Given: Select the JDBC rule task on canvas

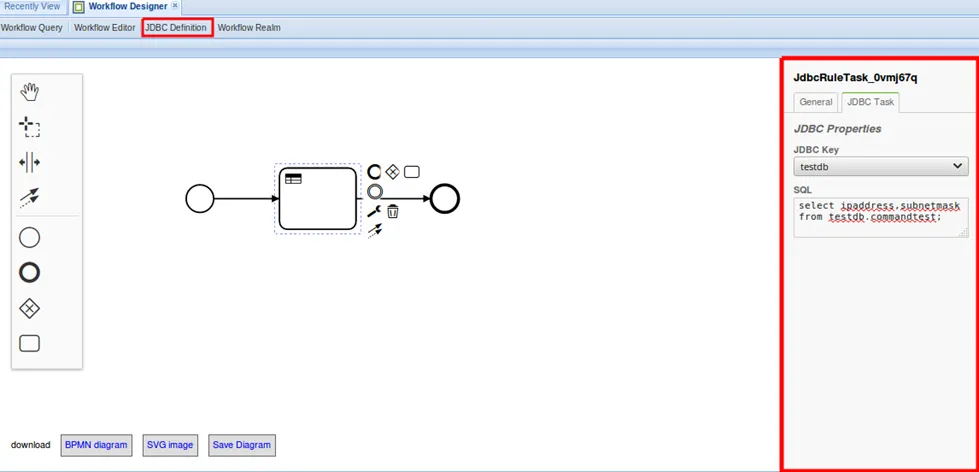Looking at the screenshot, I should 318,199.
